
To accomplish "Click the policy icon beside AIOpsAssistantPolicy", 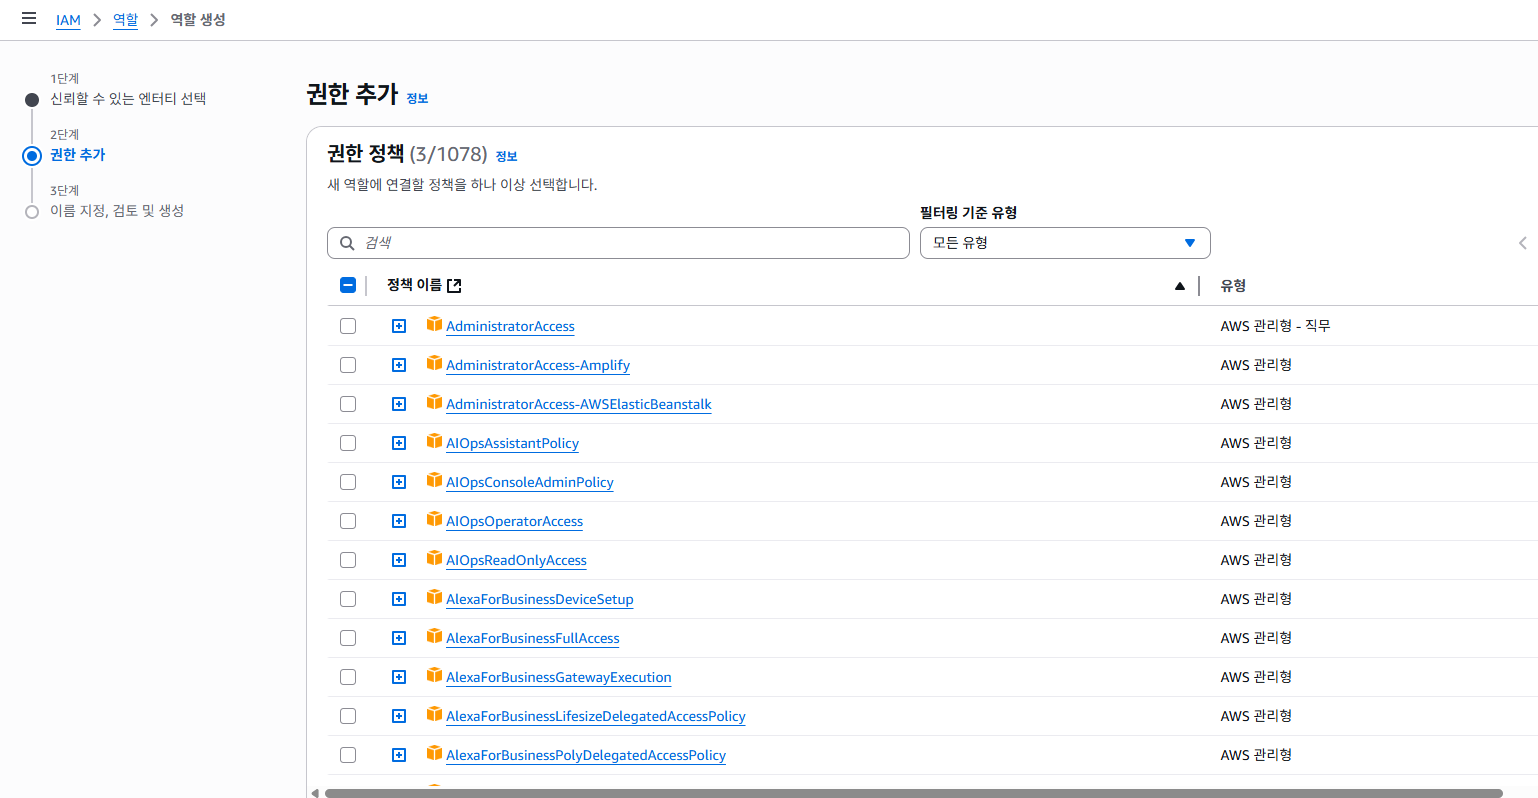I will [434, 441].
